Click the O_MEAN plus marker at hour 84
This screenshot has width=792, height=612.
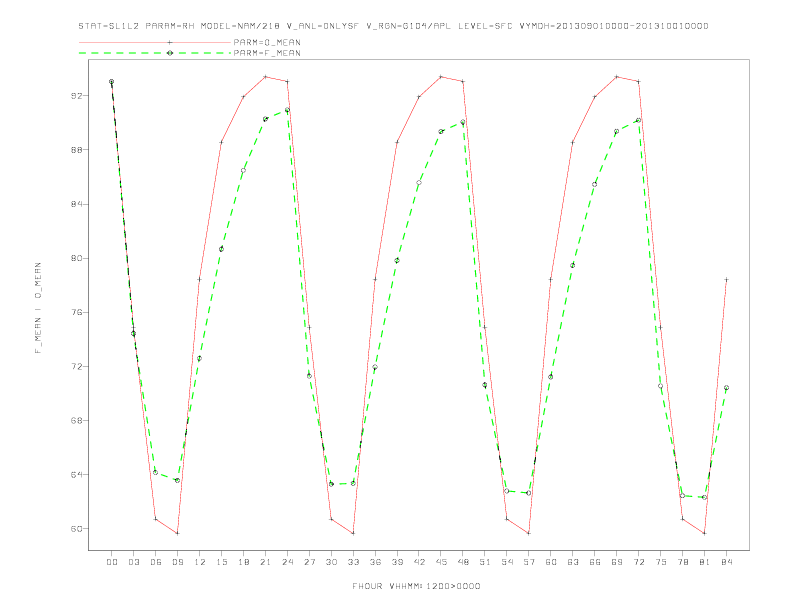pyautogui.click(x=726, y=280)
